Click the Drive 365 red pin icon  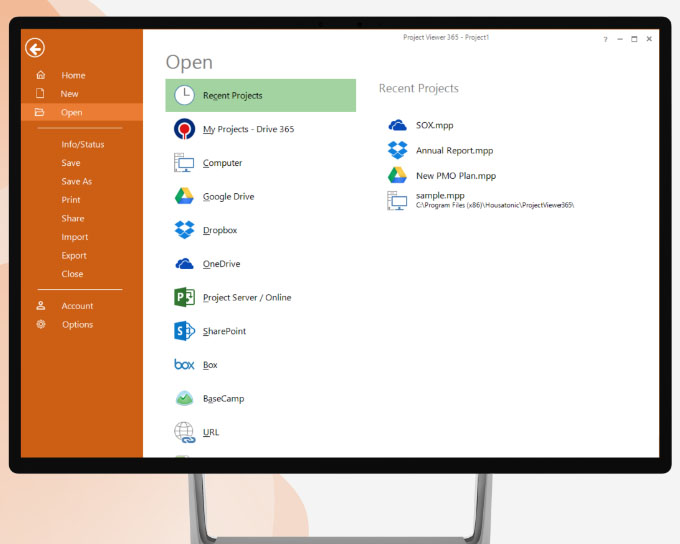[184, 129]
